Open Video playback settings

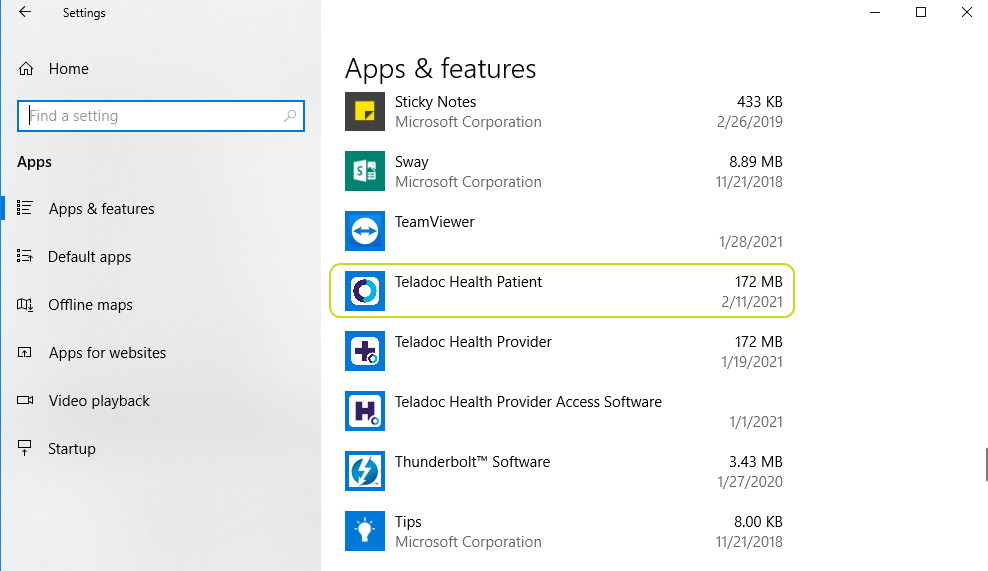pos(99,401)
